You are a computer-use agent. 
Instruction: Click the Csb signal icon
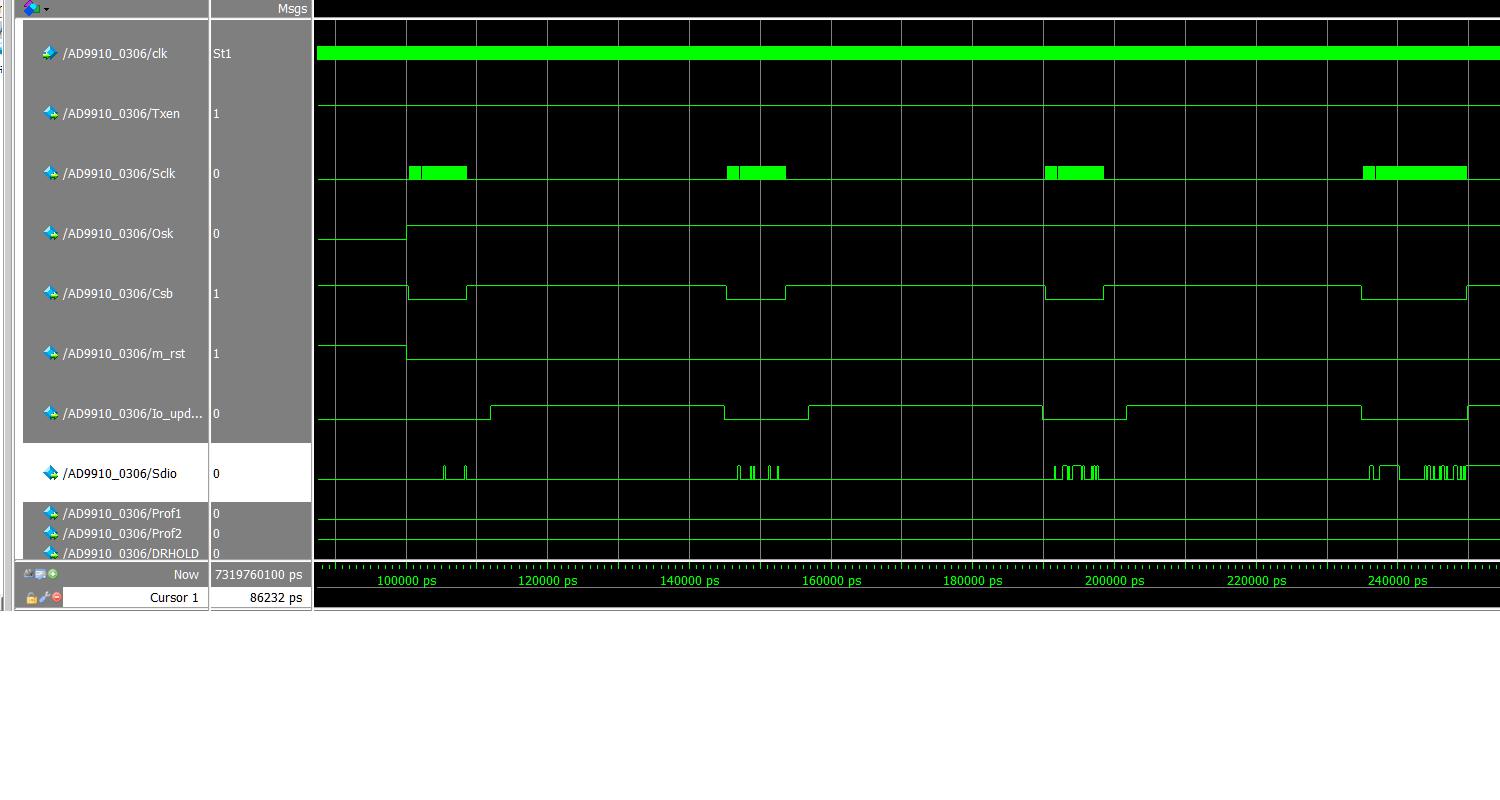pos(50,293)
